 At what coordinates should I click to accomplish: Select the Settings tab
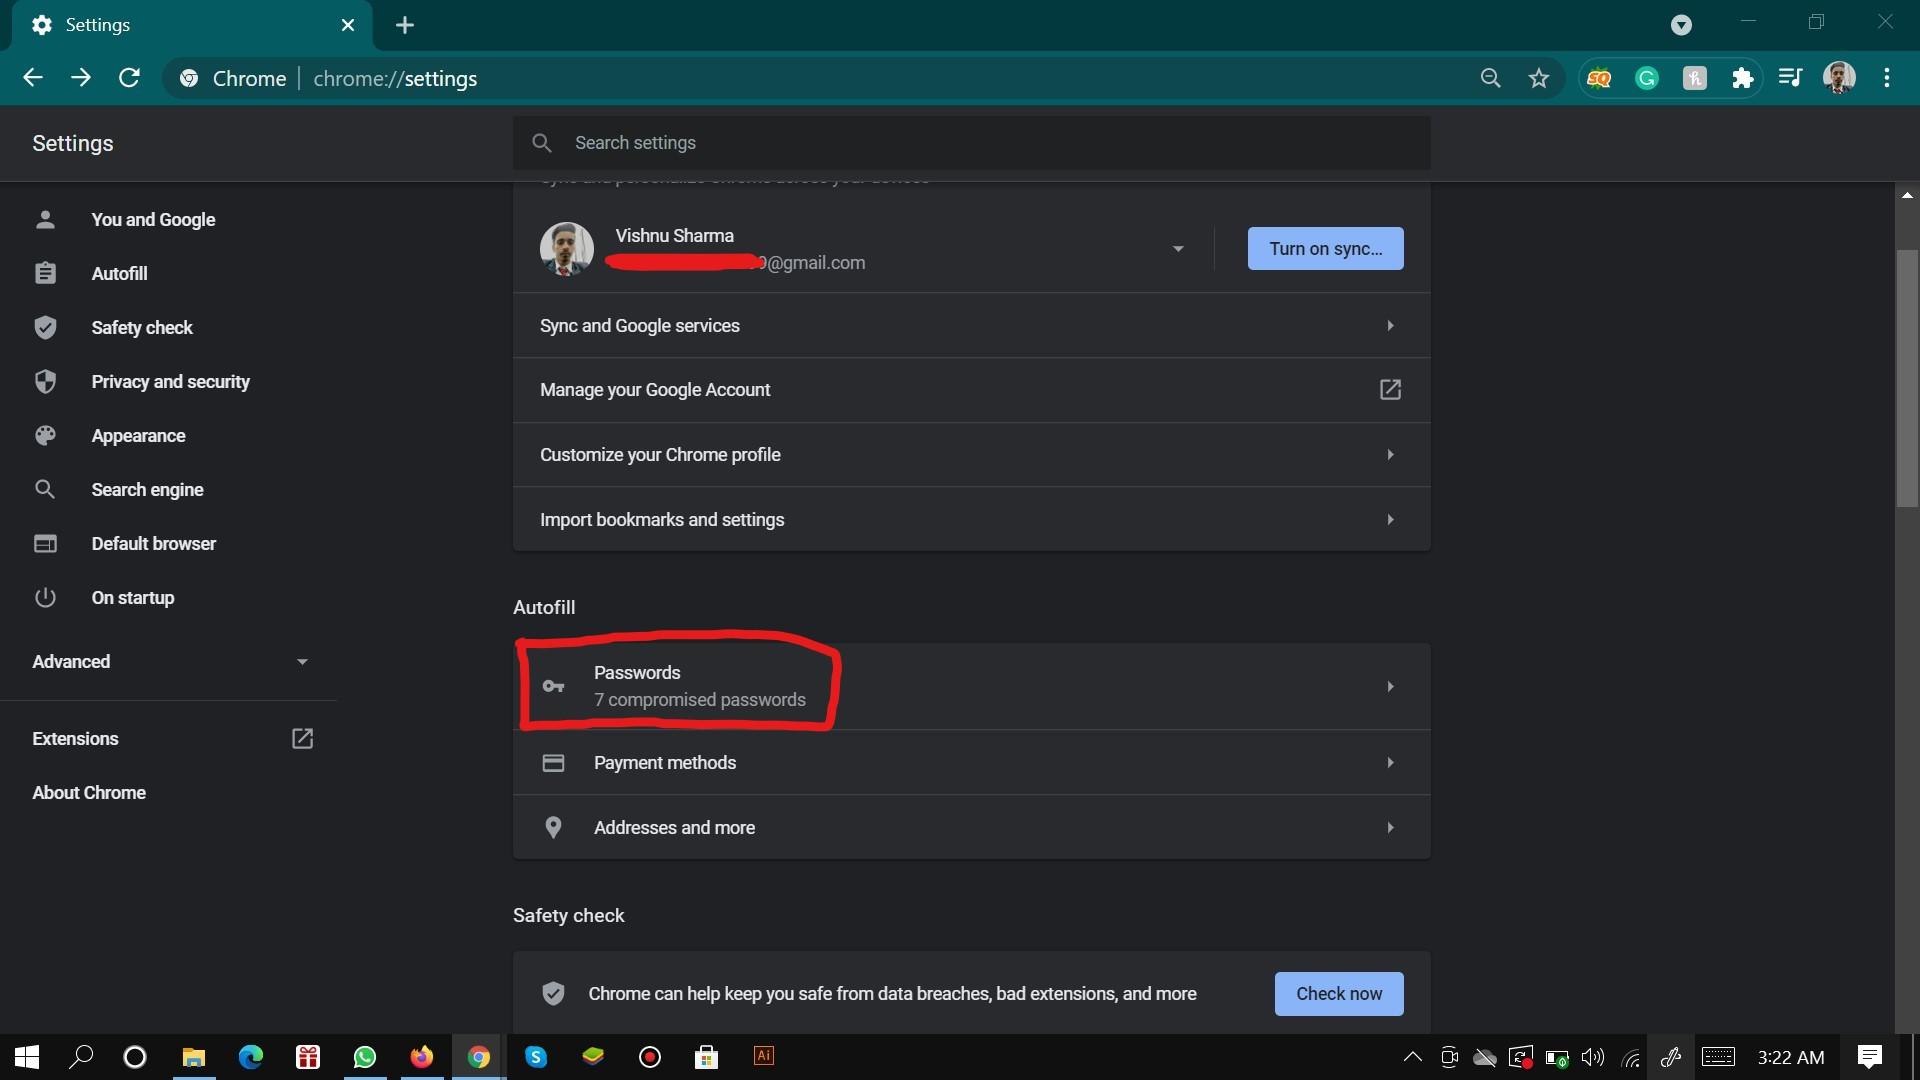pyautogui.click(x=192, y=25)
